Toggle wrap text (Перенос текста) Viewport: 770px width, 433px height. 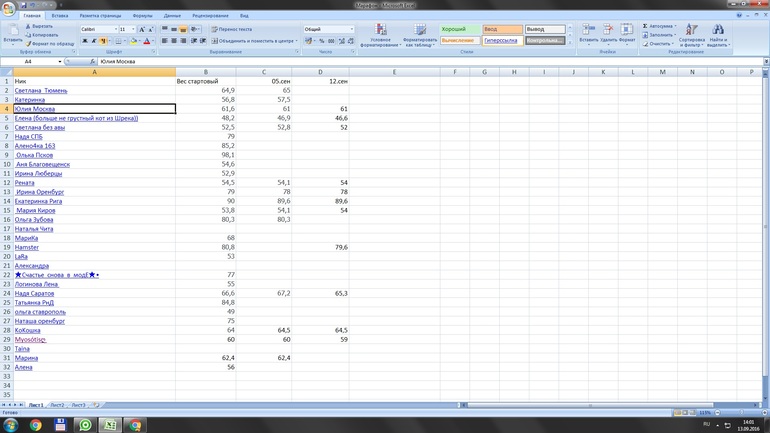tap(233, 29)
